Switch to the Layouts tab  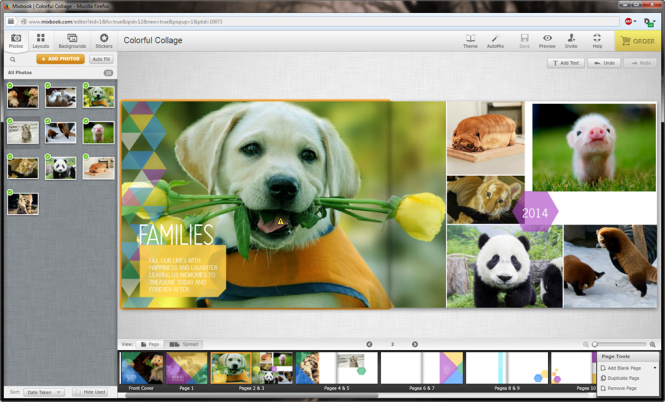[x=41, y=41]
